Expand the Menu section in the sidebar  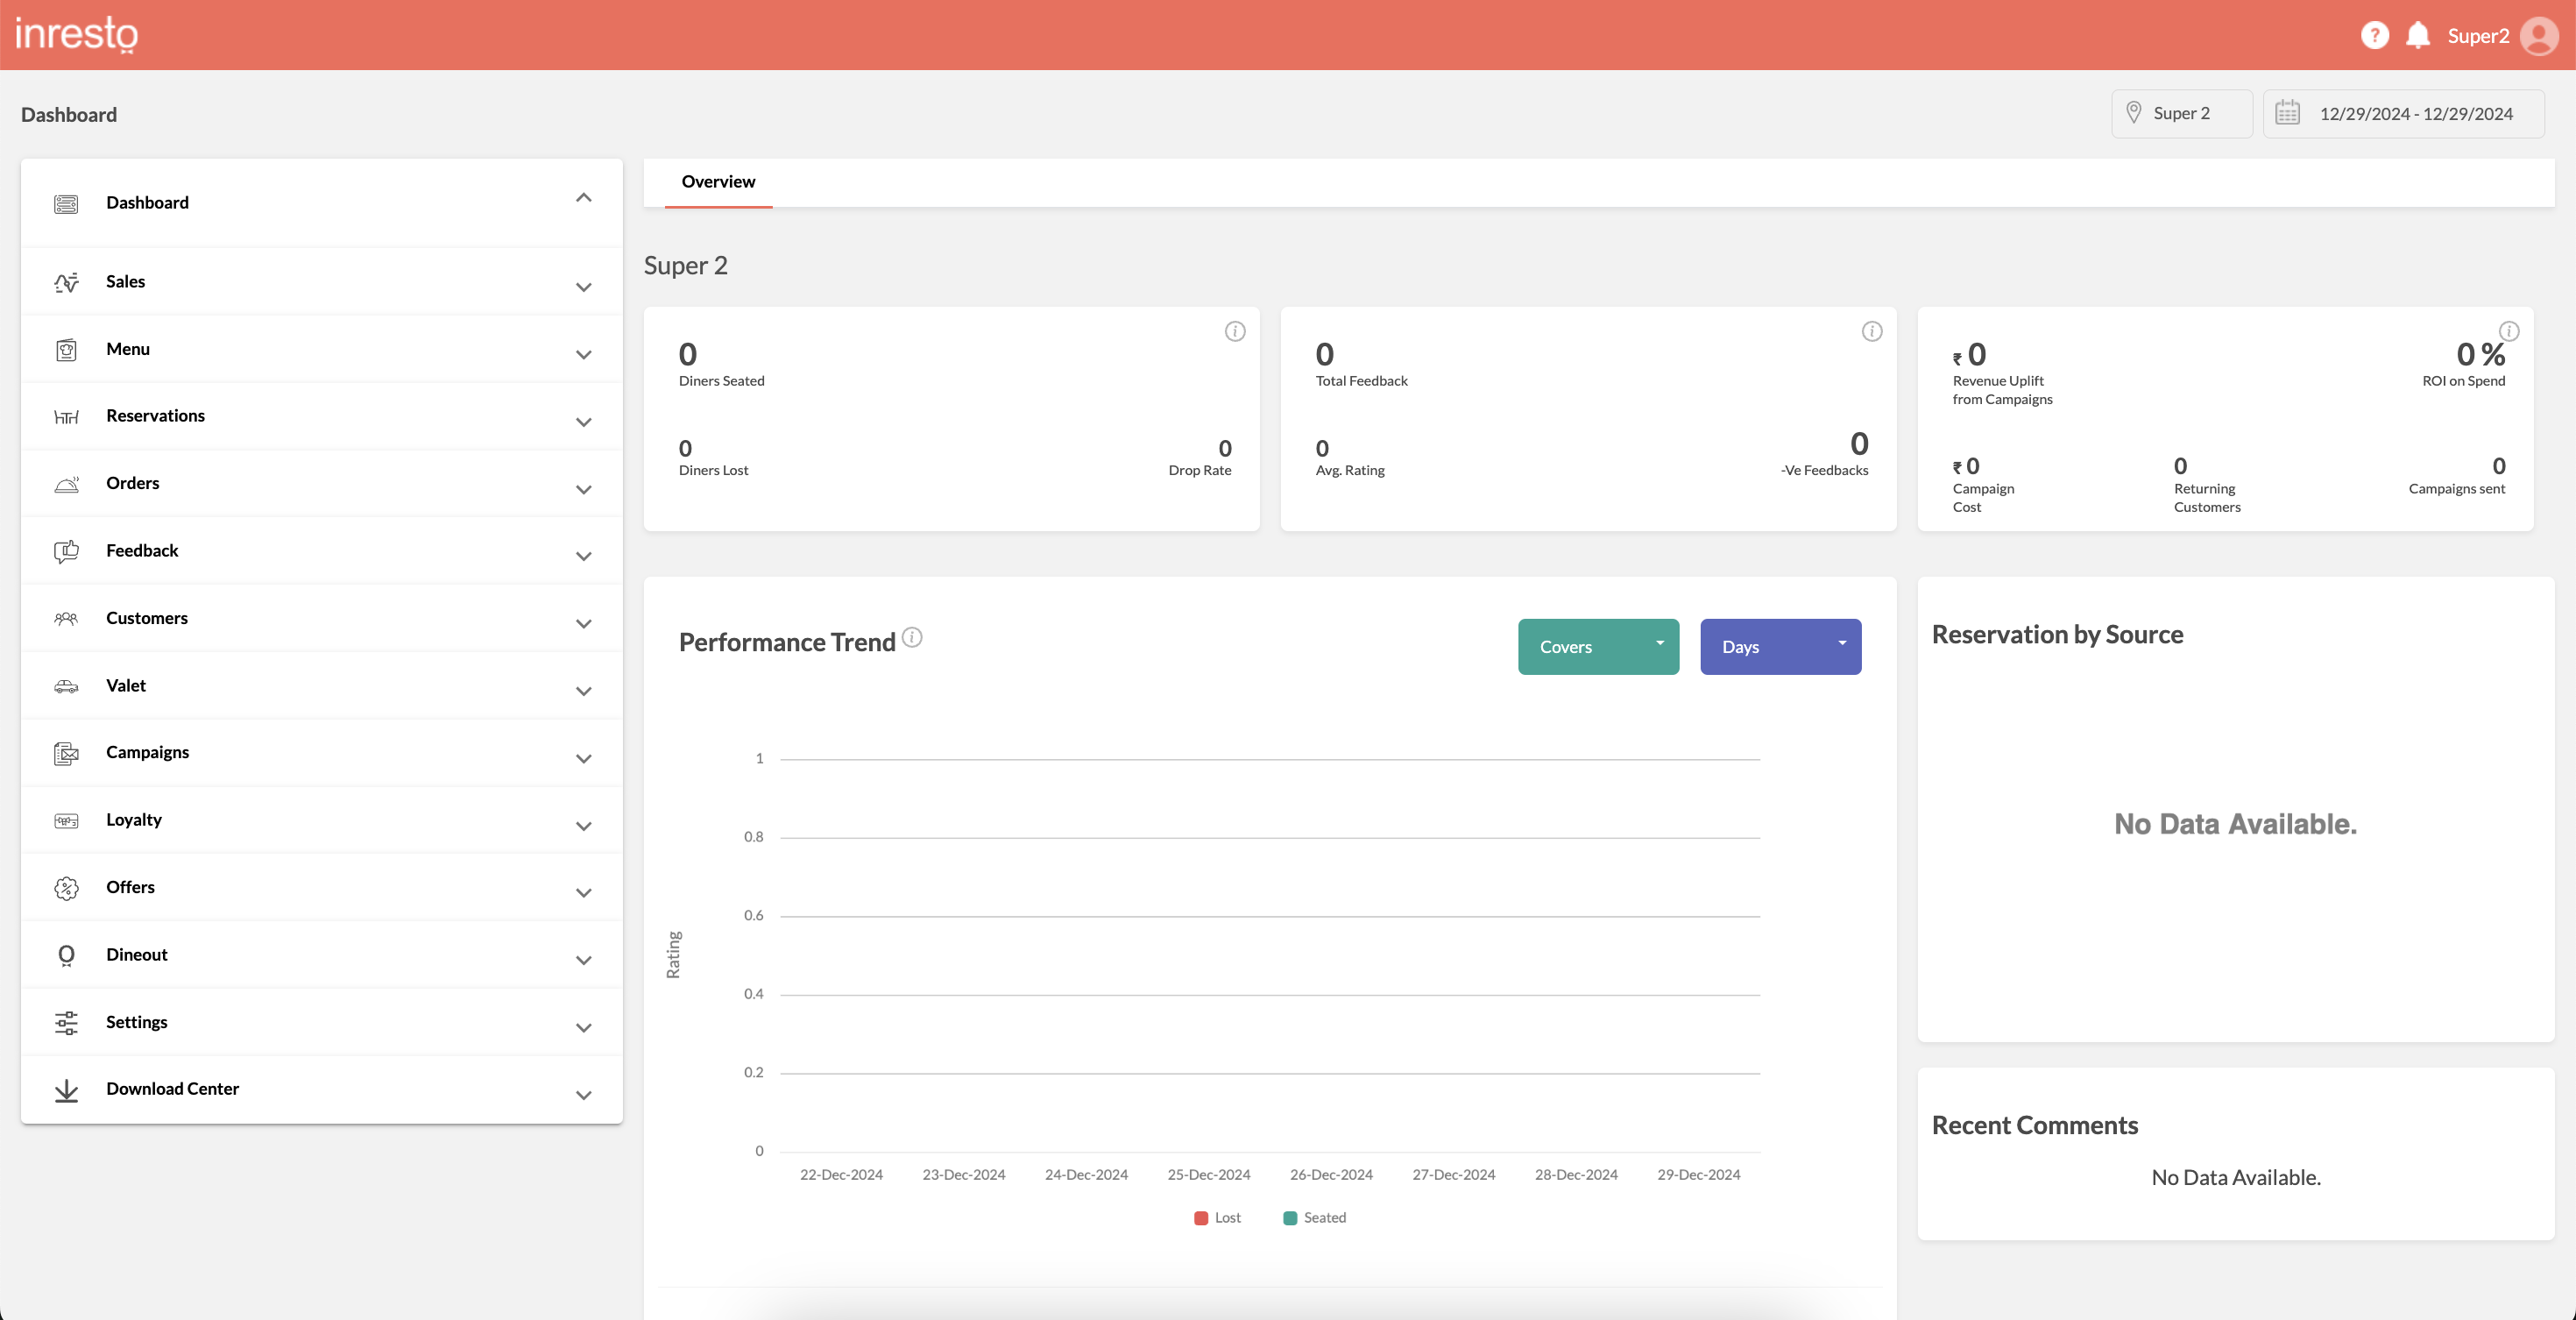(584, 355)
